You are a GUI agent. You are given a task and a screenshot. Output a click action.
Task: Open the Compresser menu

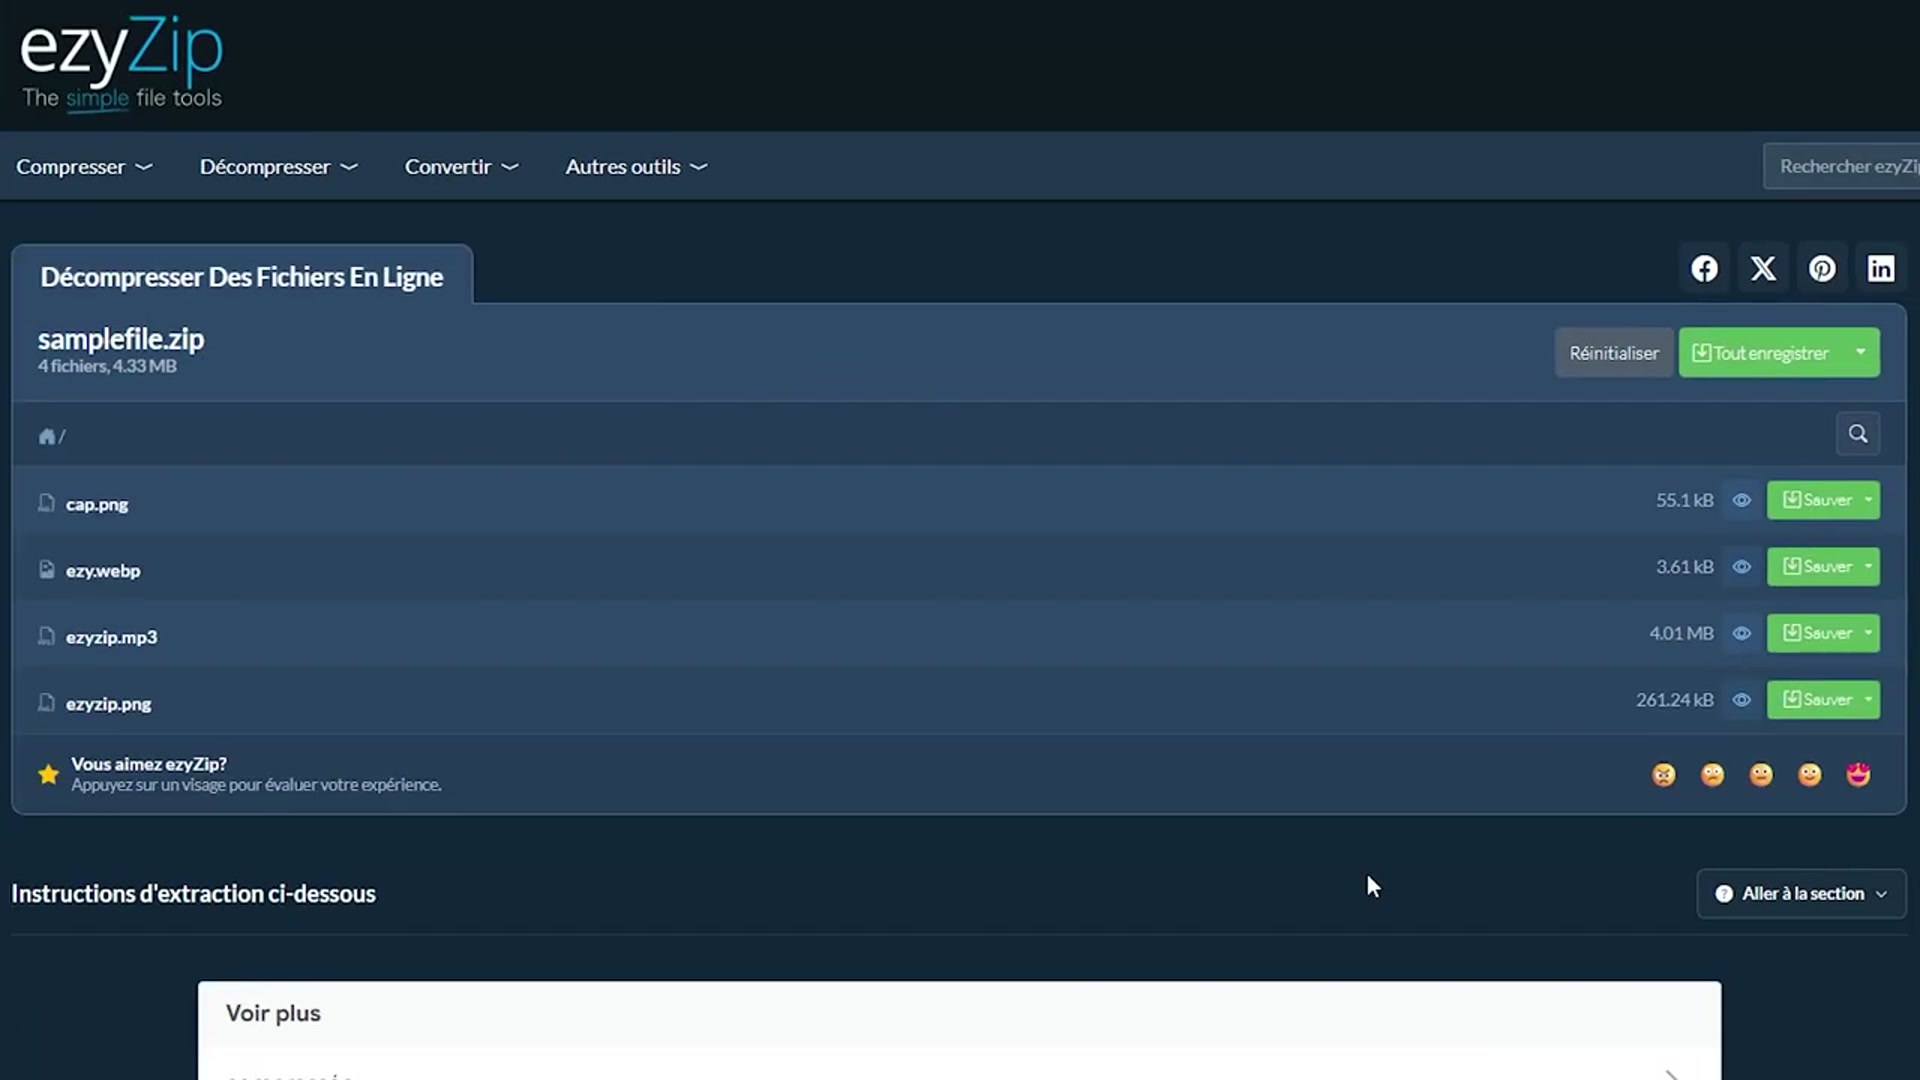coord(84,167)
